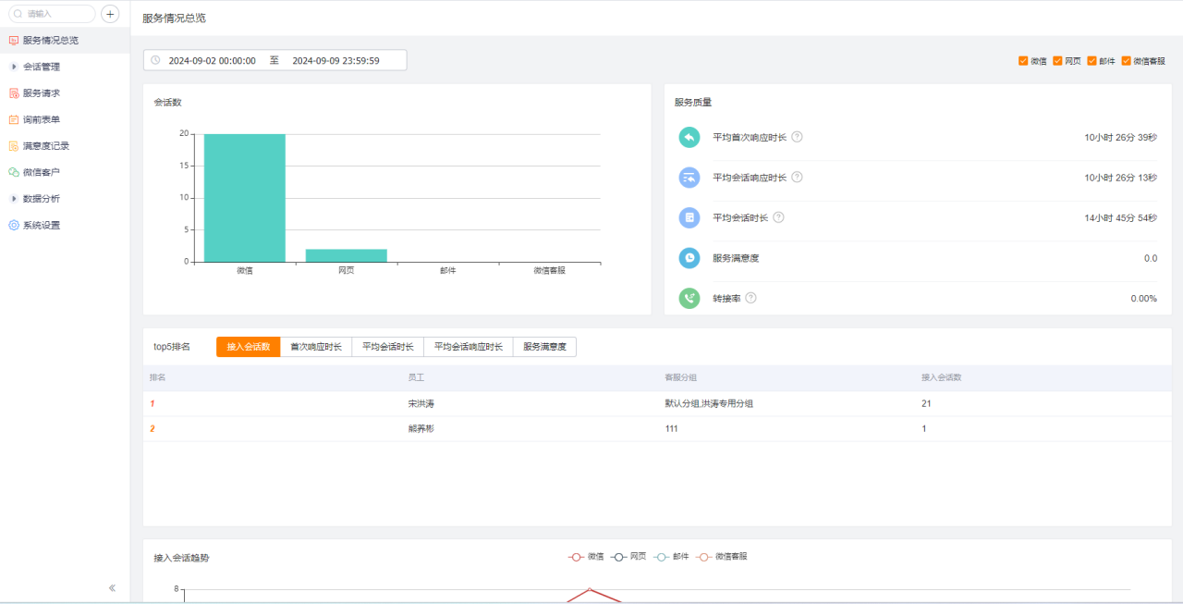Click help icon beside 转接率
1184x604 pixels.
tap(751, 298)
